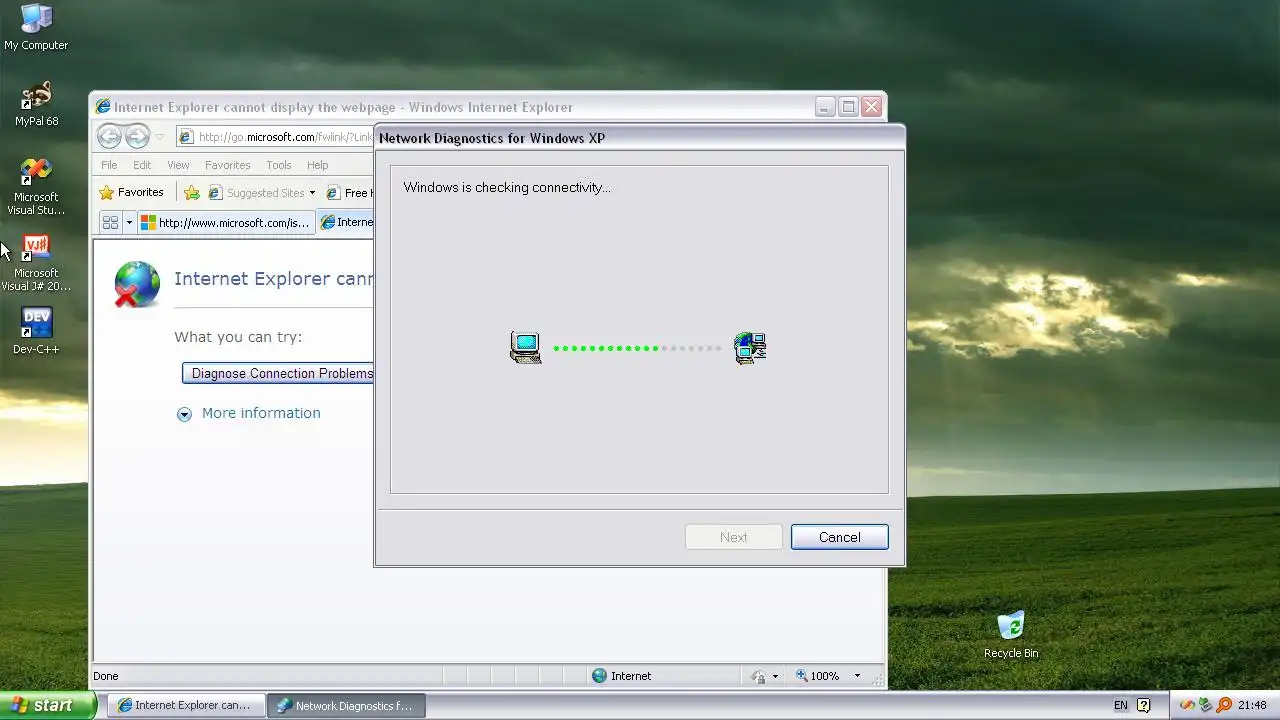Open the zoom level dropdown arrow

click(x=857, y=676)
